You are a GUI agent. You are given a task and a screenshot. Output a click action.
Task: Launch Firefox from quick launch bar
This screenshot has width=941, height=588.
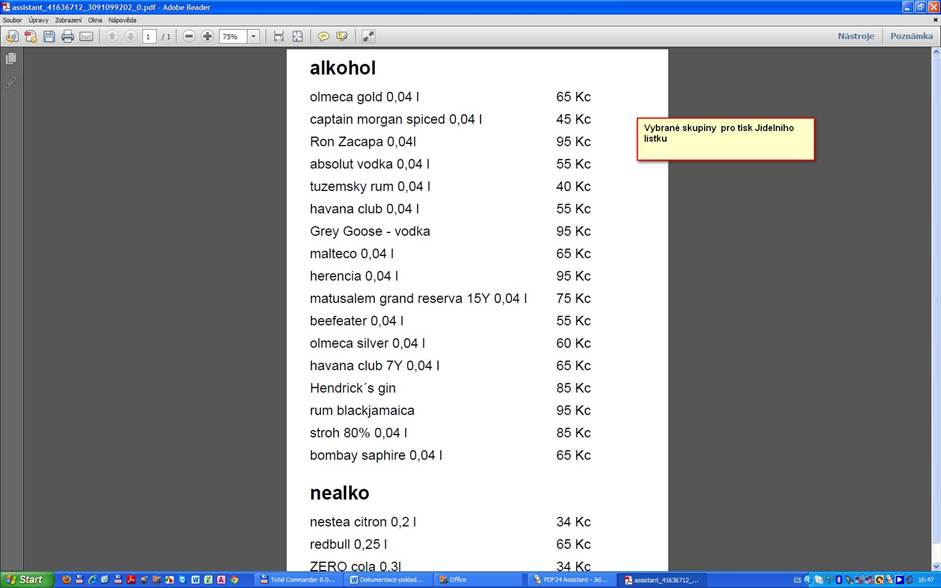coord(66,580)
